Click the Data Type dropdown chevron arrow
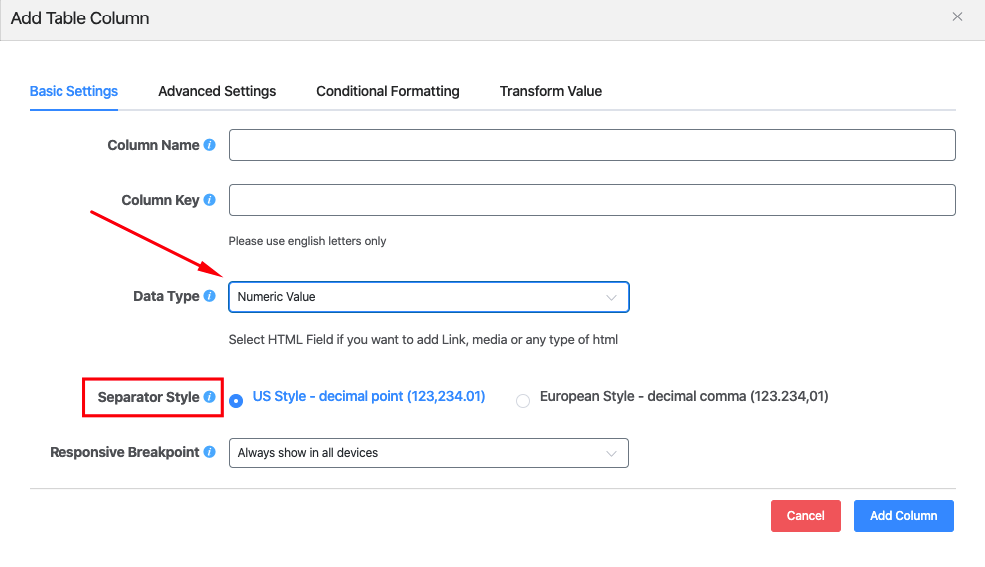This screenshot has height=567, width=985. [x=612, y=297]
